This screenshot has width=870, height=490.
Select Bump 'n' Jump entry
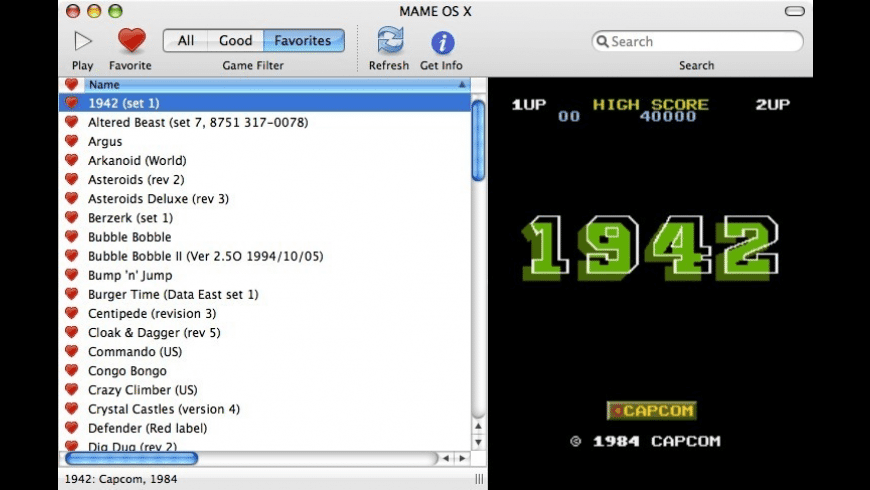265,275
